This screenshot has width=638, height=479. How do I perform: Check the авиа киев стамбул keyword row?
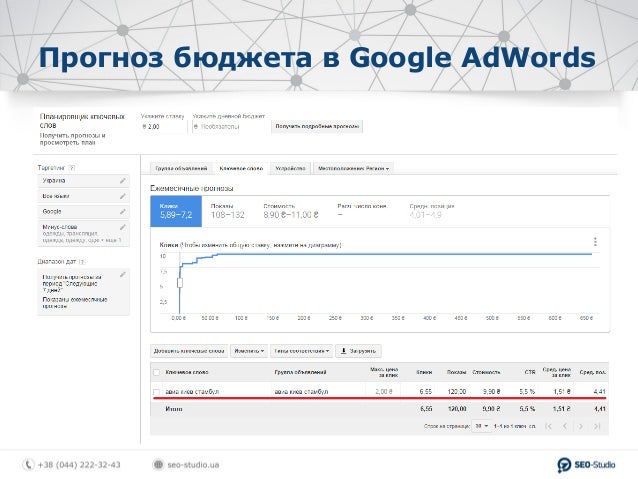tap(156, 392)
